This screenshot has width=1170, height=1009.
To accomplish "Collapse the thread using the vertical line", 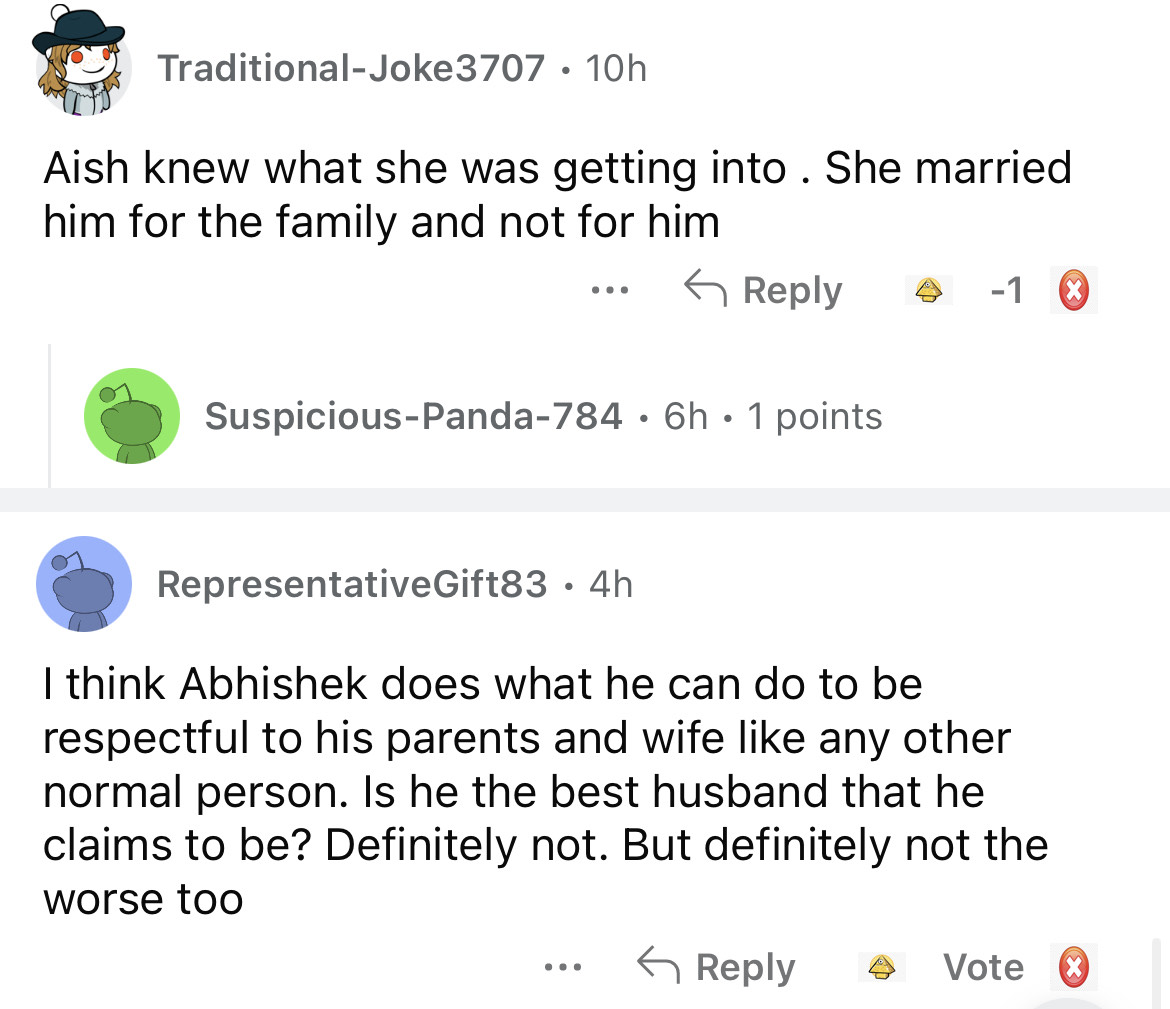I will [x=50, y=416].
